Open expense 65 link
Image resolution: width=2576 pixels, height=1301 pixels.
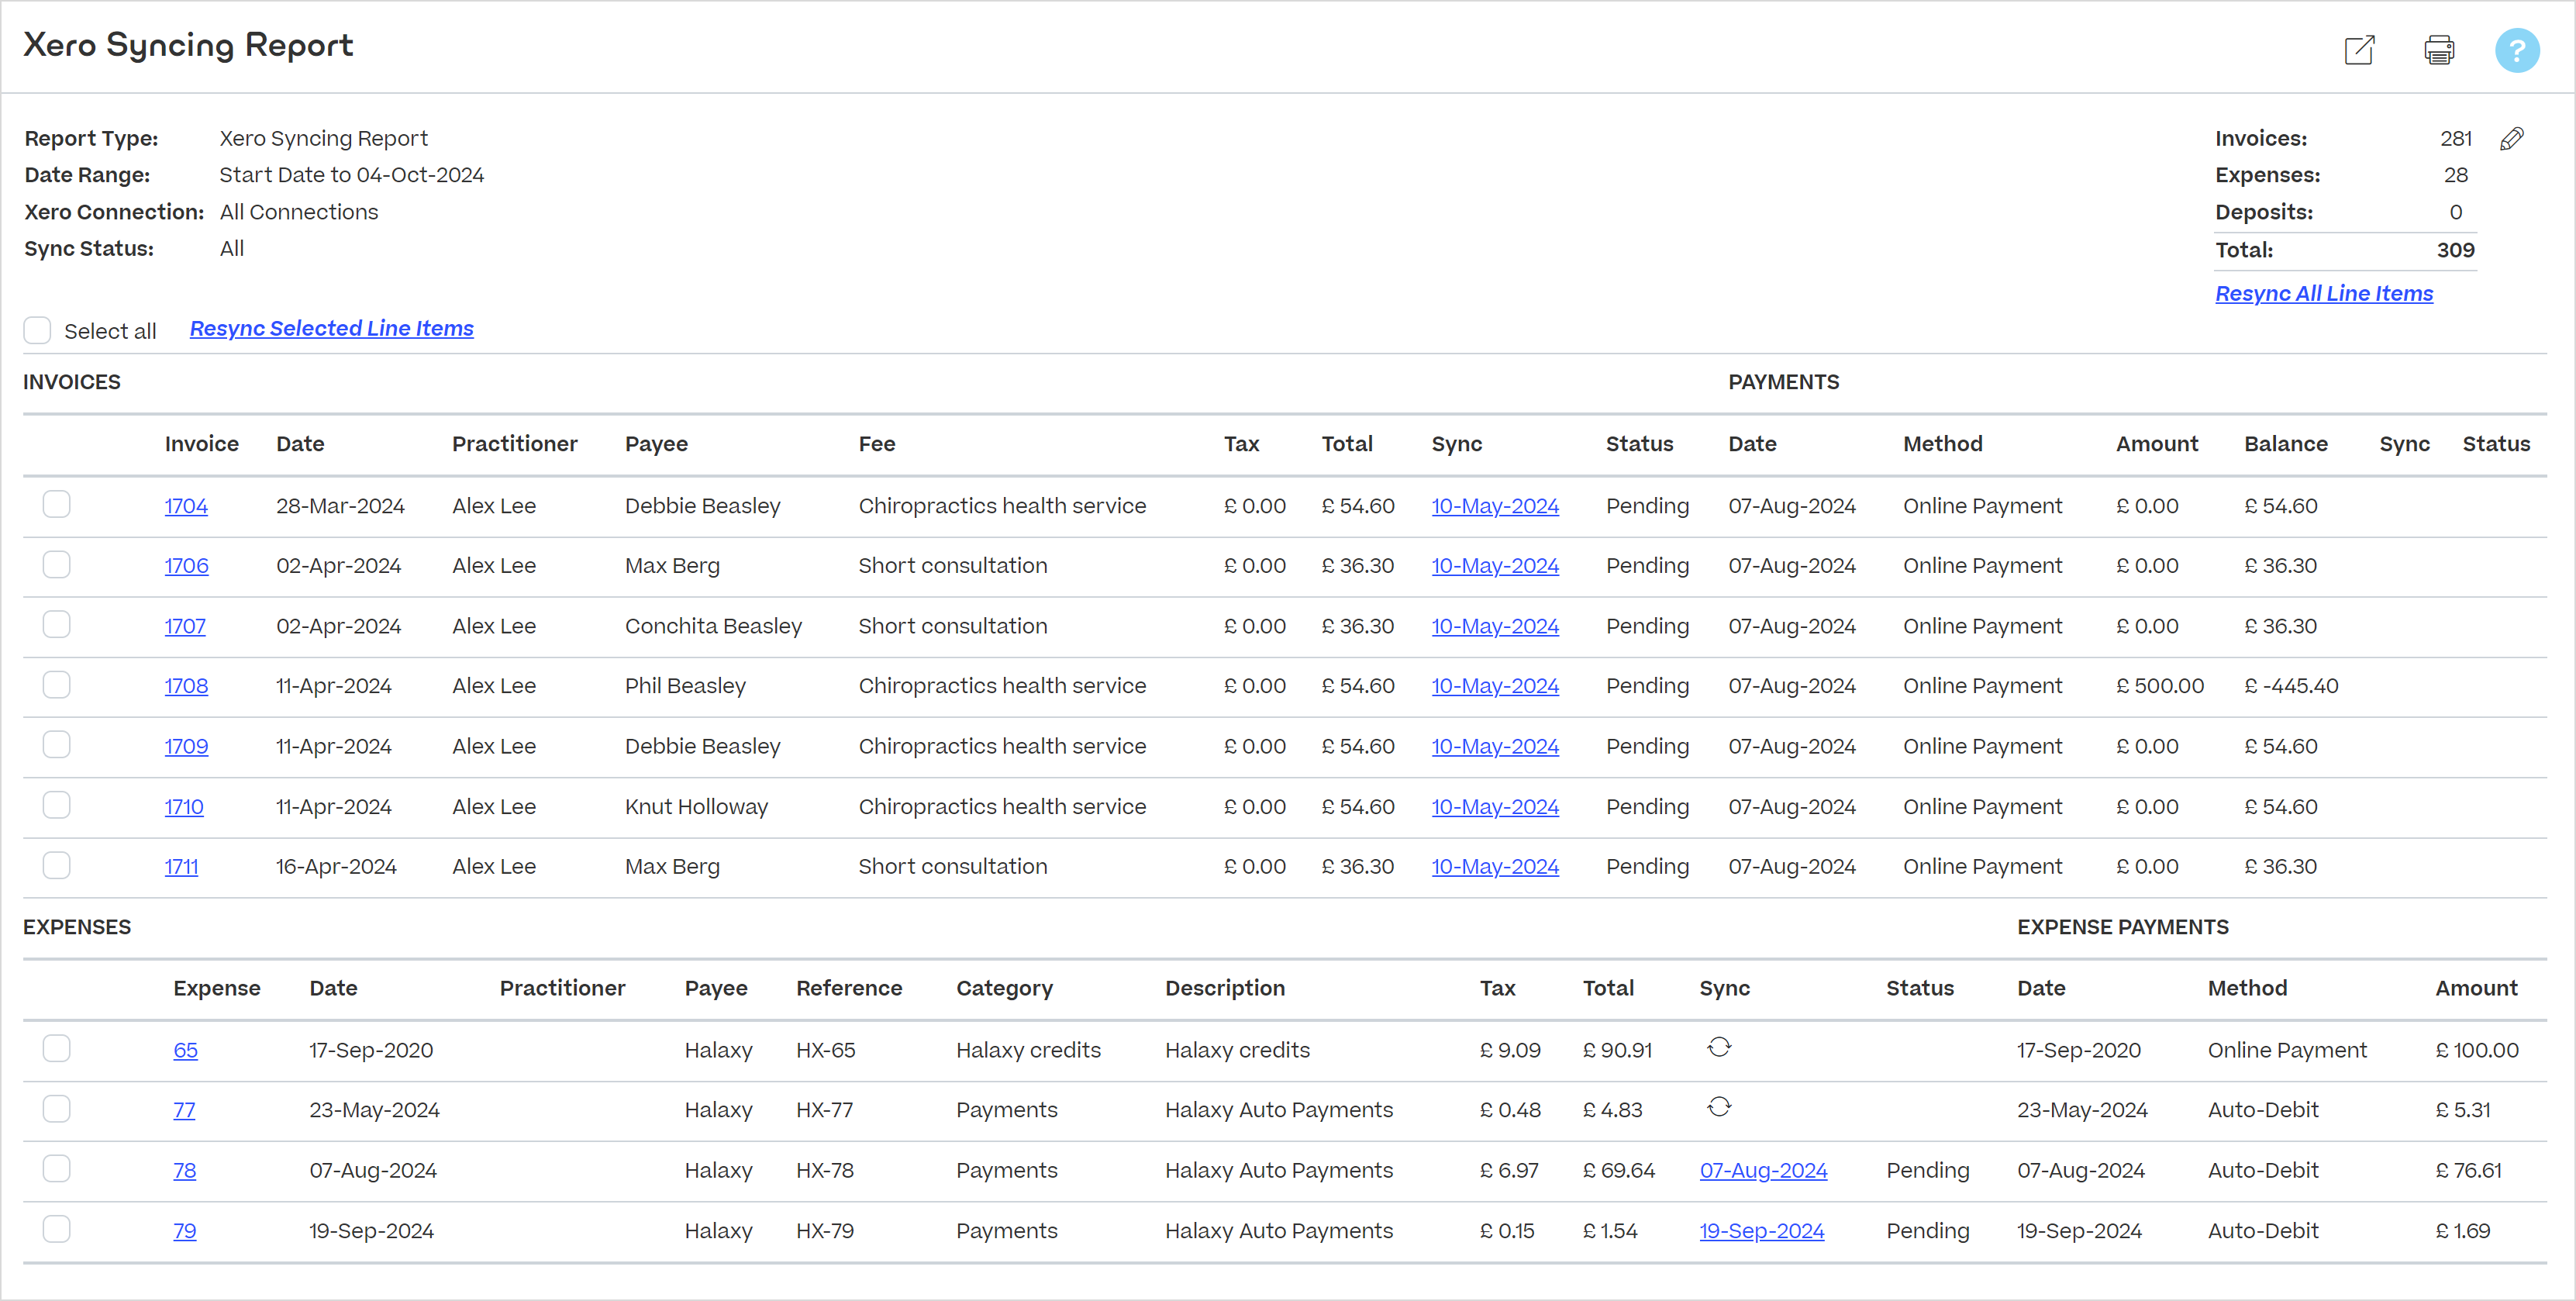tap(185, 1050)
